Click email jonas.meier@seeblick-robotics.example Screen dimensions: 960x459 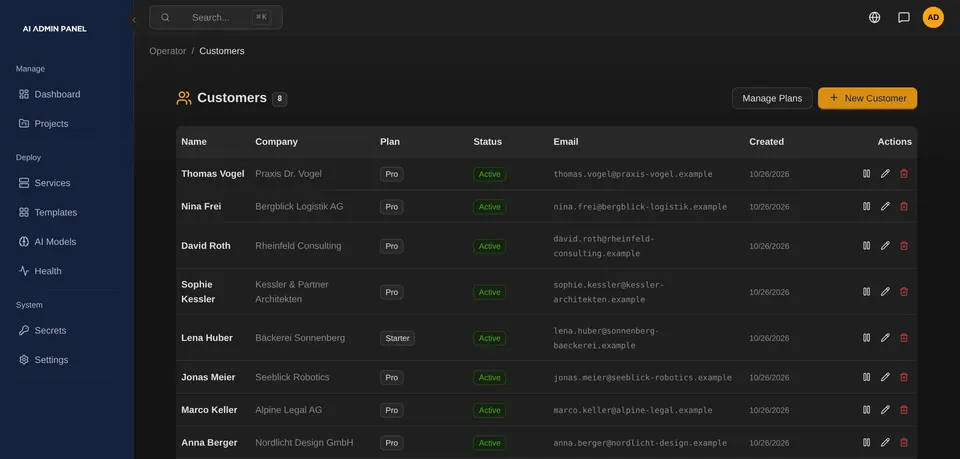click(x=643, y=378)
